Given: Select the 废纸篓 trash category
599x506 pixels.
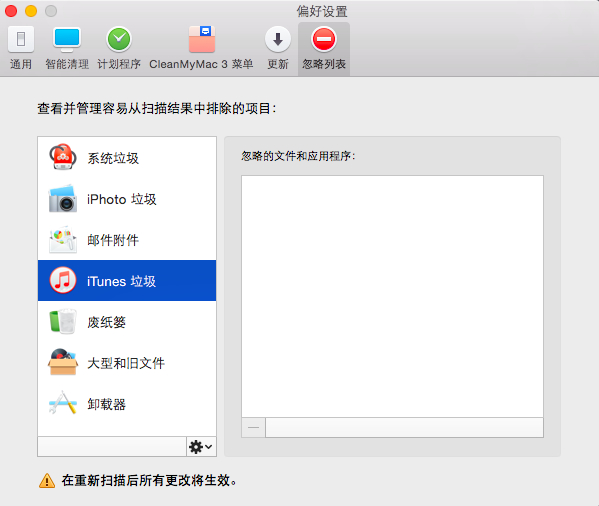Looking at the screenshot, I should (127, 322).
